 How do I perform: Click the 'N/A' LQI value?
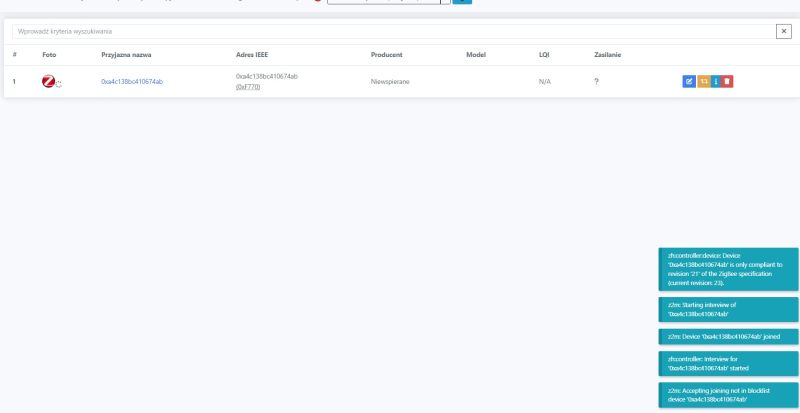(x=544, y=82)
